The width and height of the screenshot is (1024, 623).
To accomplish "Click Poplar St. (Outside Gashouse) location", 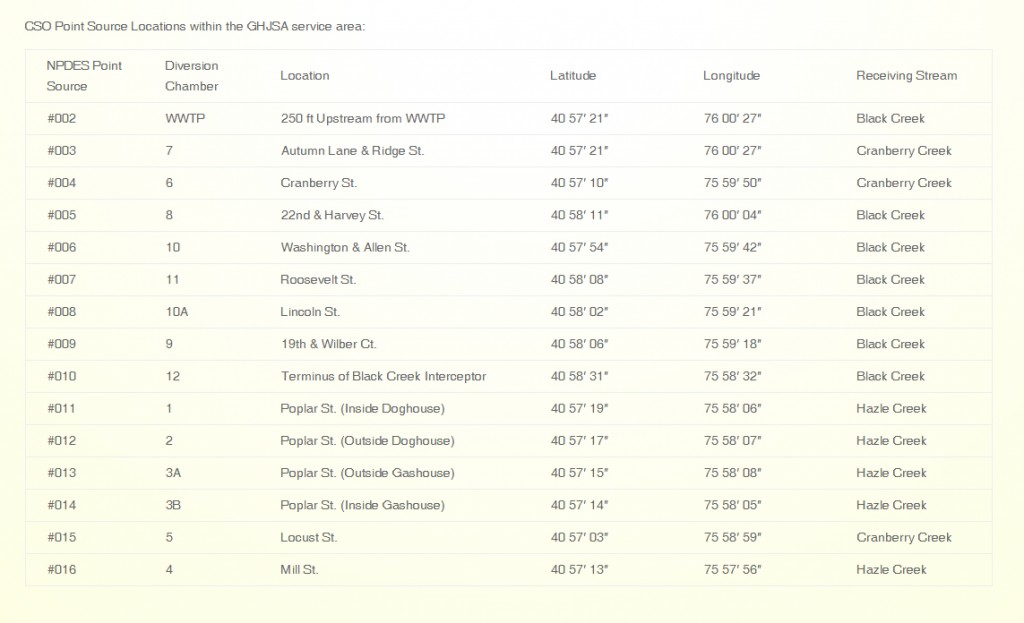I will point(367,473).
